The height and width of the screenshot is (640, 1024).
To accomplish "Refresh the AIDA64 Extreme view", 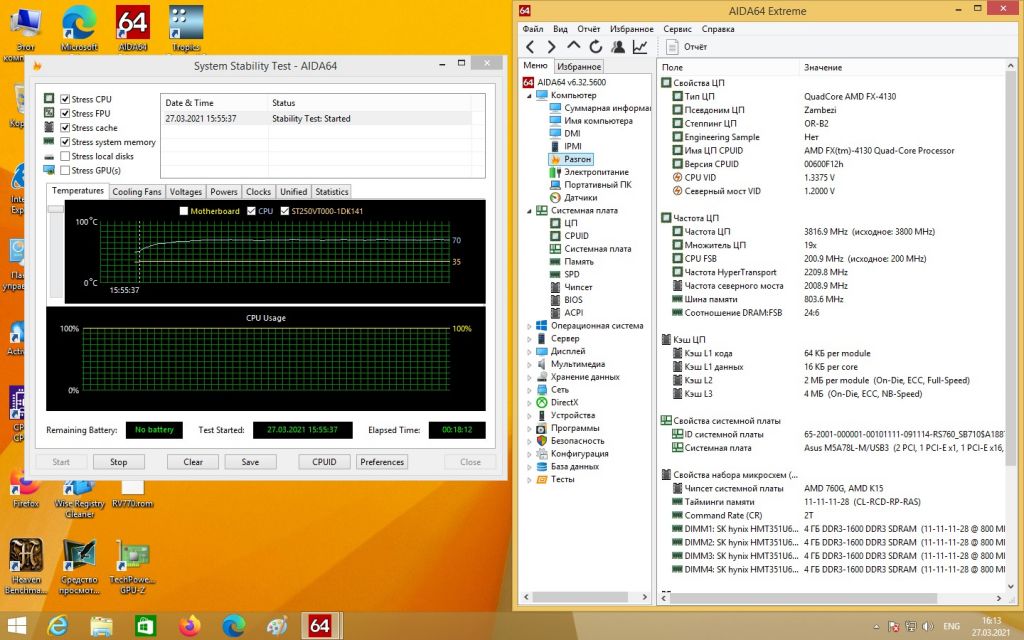I will point(596,47).
